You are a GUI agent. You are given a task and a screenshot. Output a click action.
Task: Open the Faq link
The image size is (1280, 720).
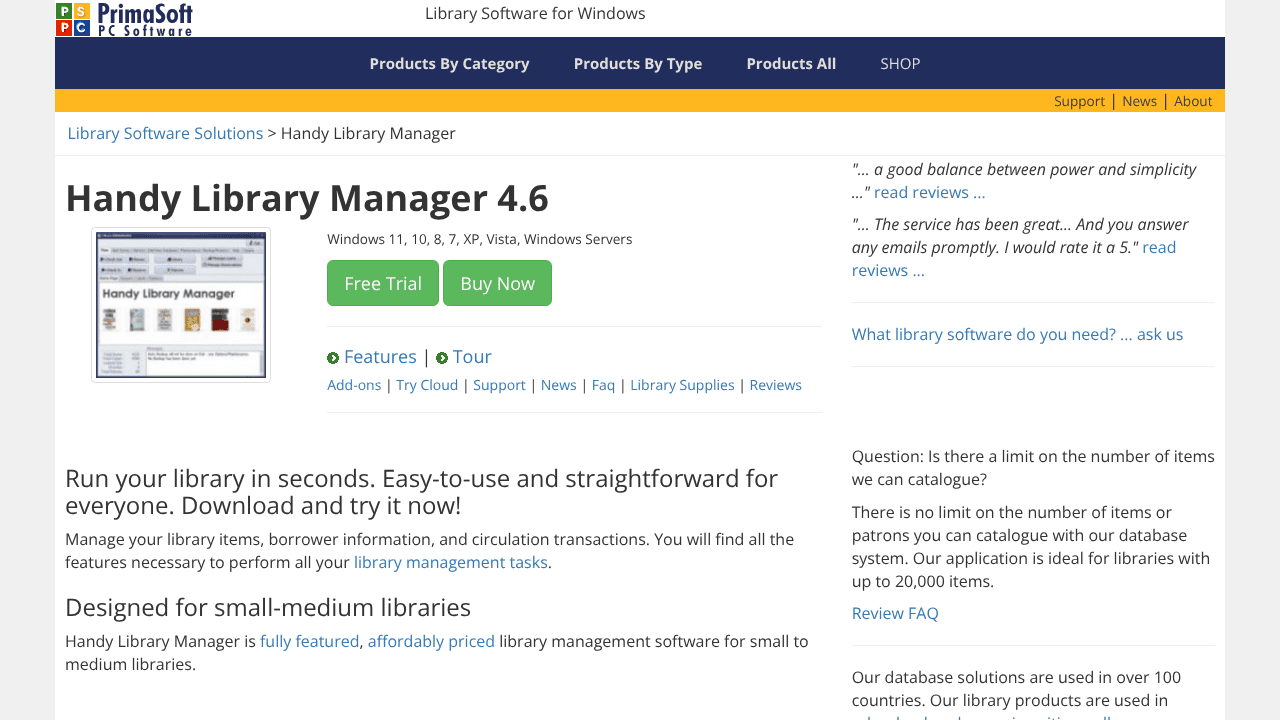point(604,385)
